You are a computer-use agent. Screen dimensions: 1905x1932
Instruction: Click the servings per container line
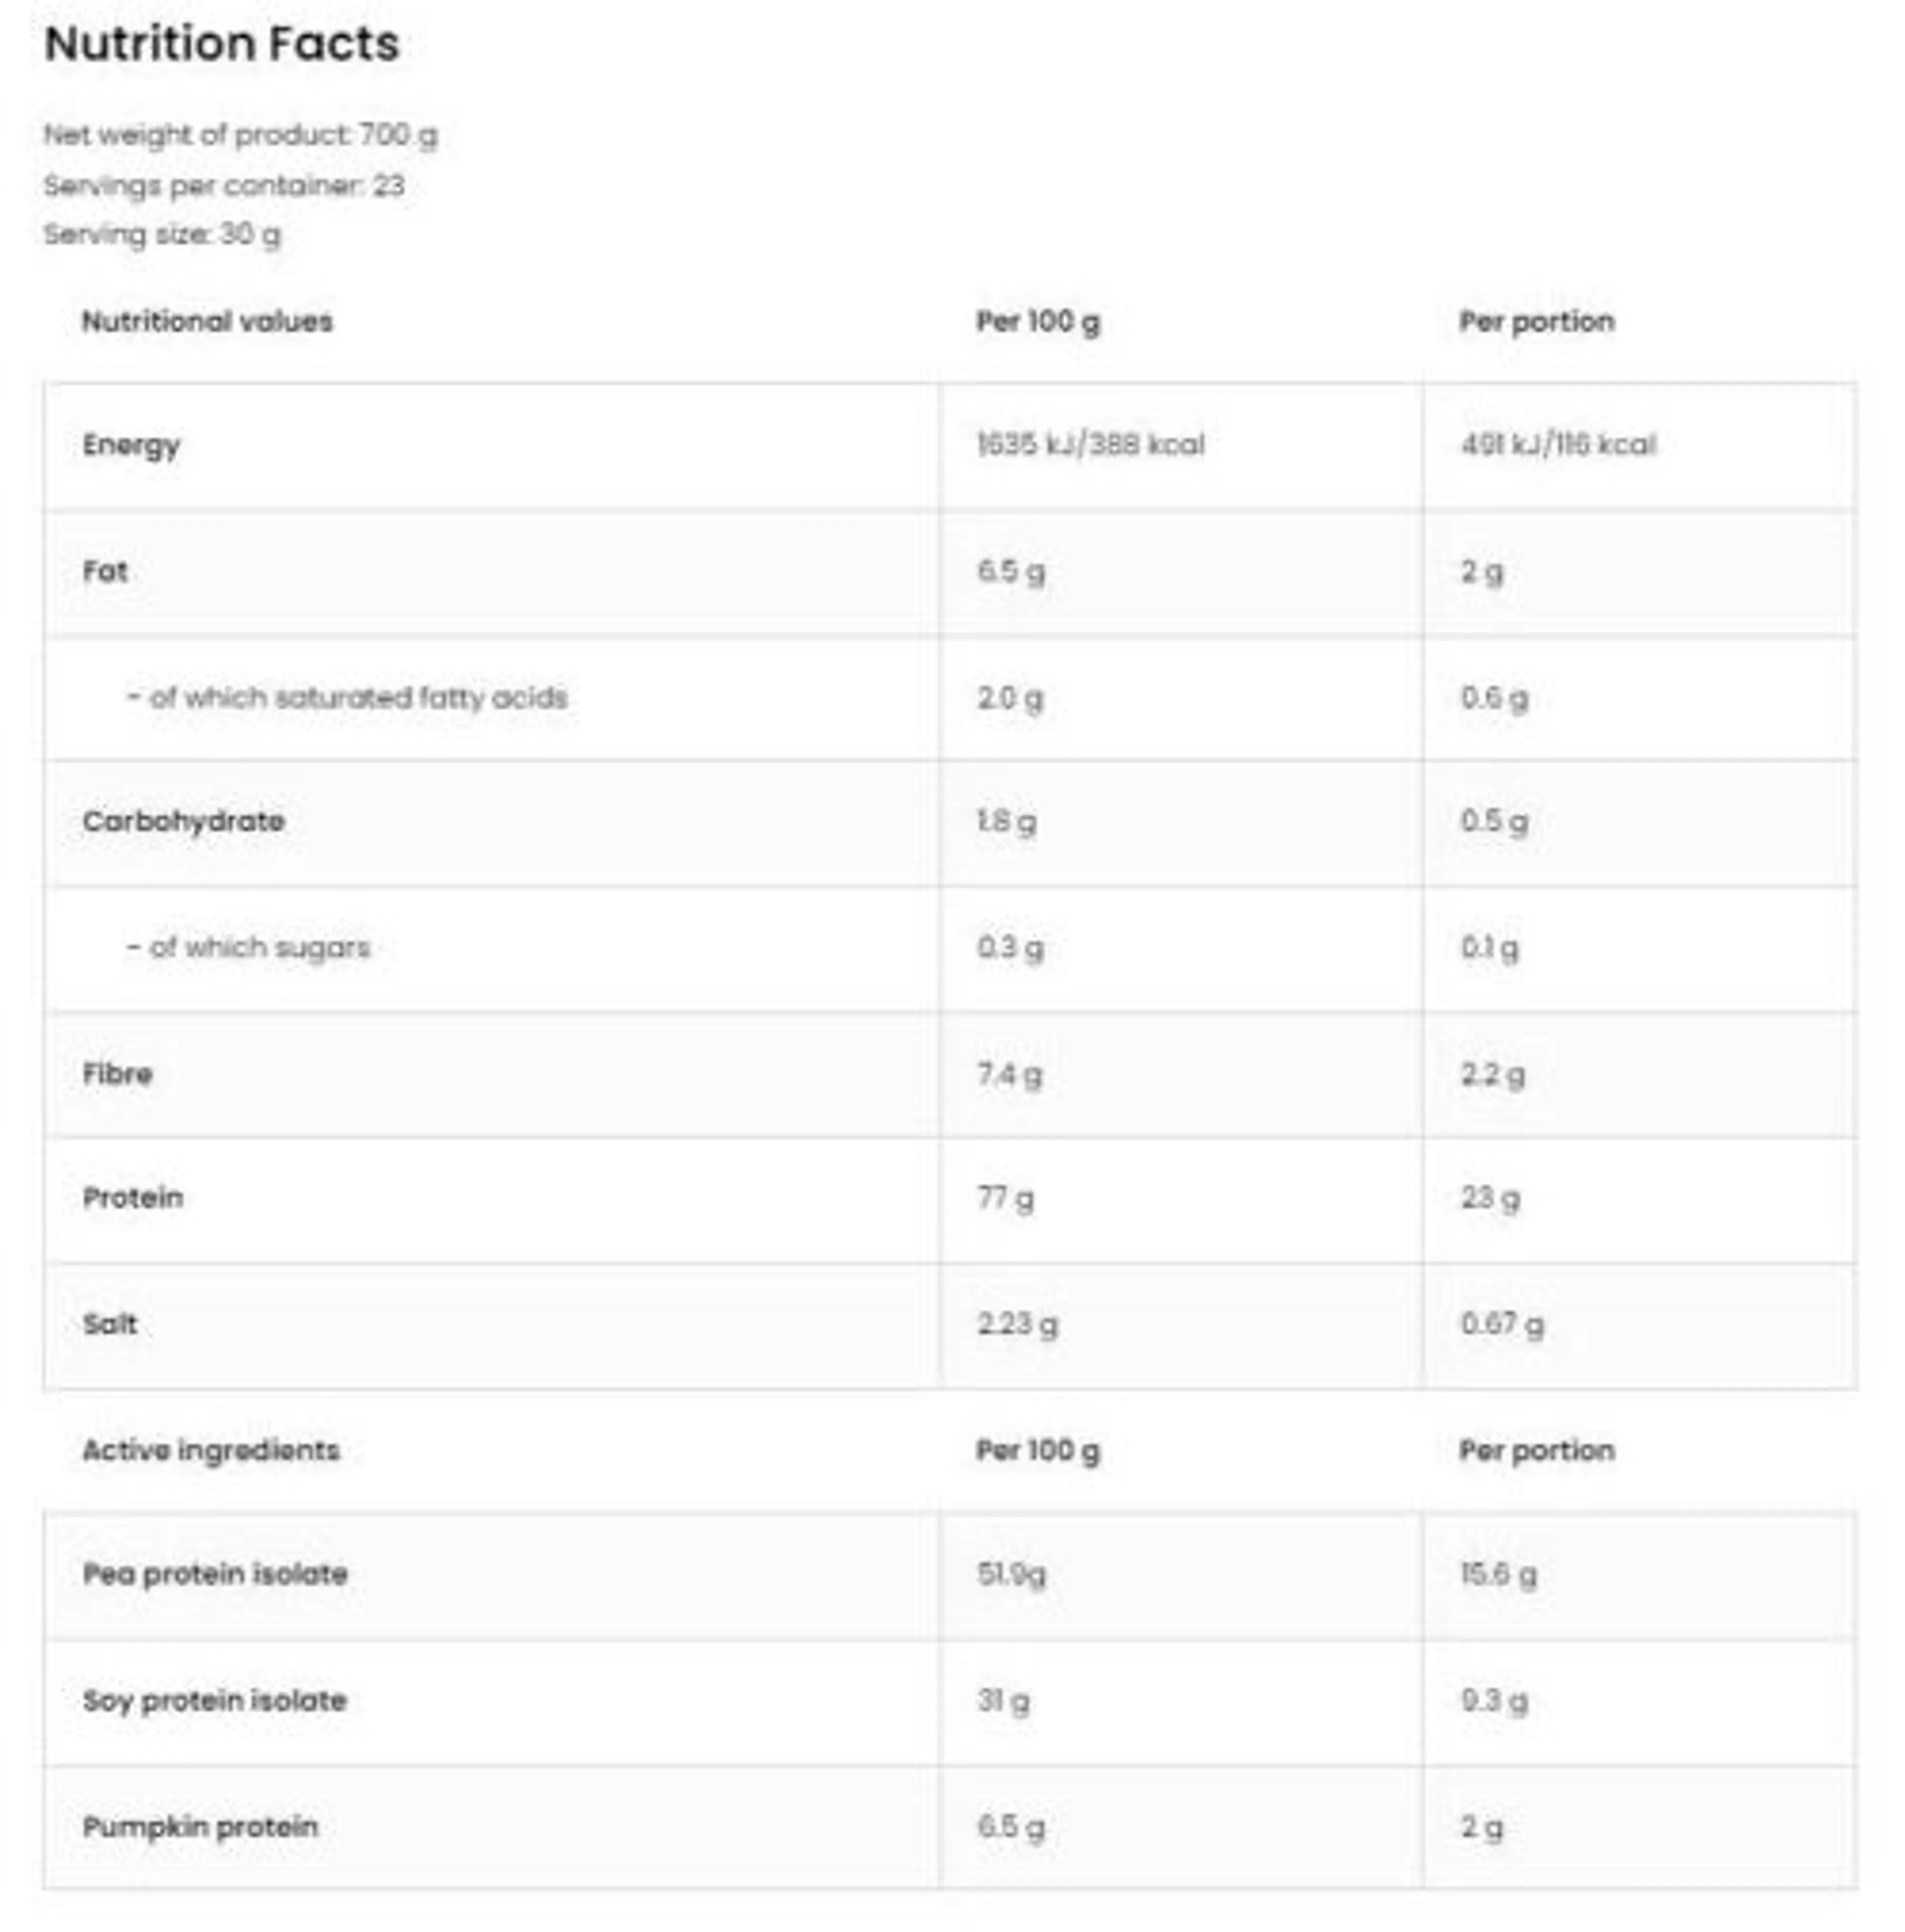tap(224, 185)
